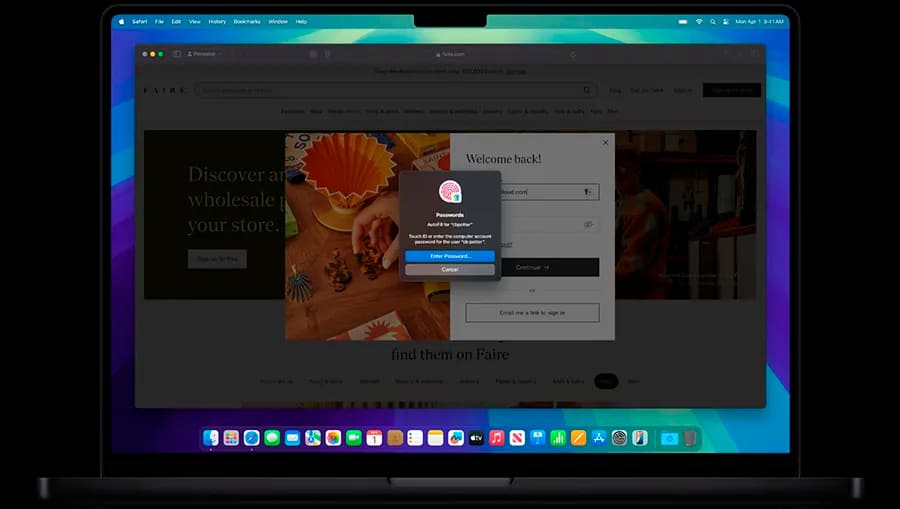Toggle the Safari sidebar button

177,54
